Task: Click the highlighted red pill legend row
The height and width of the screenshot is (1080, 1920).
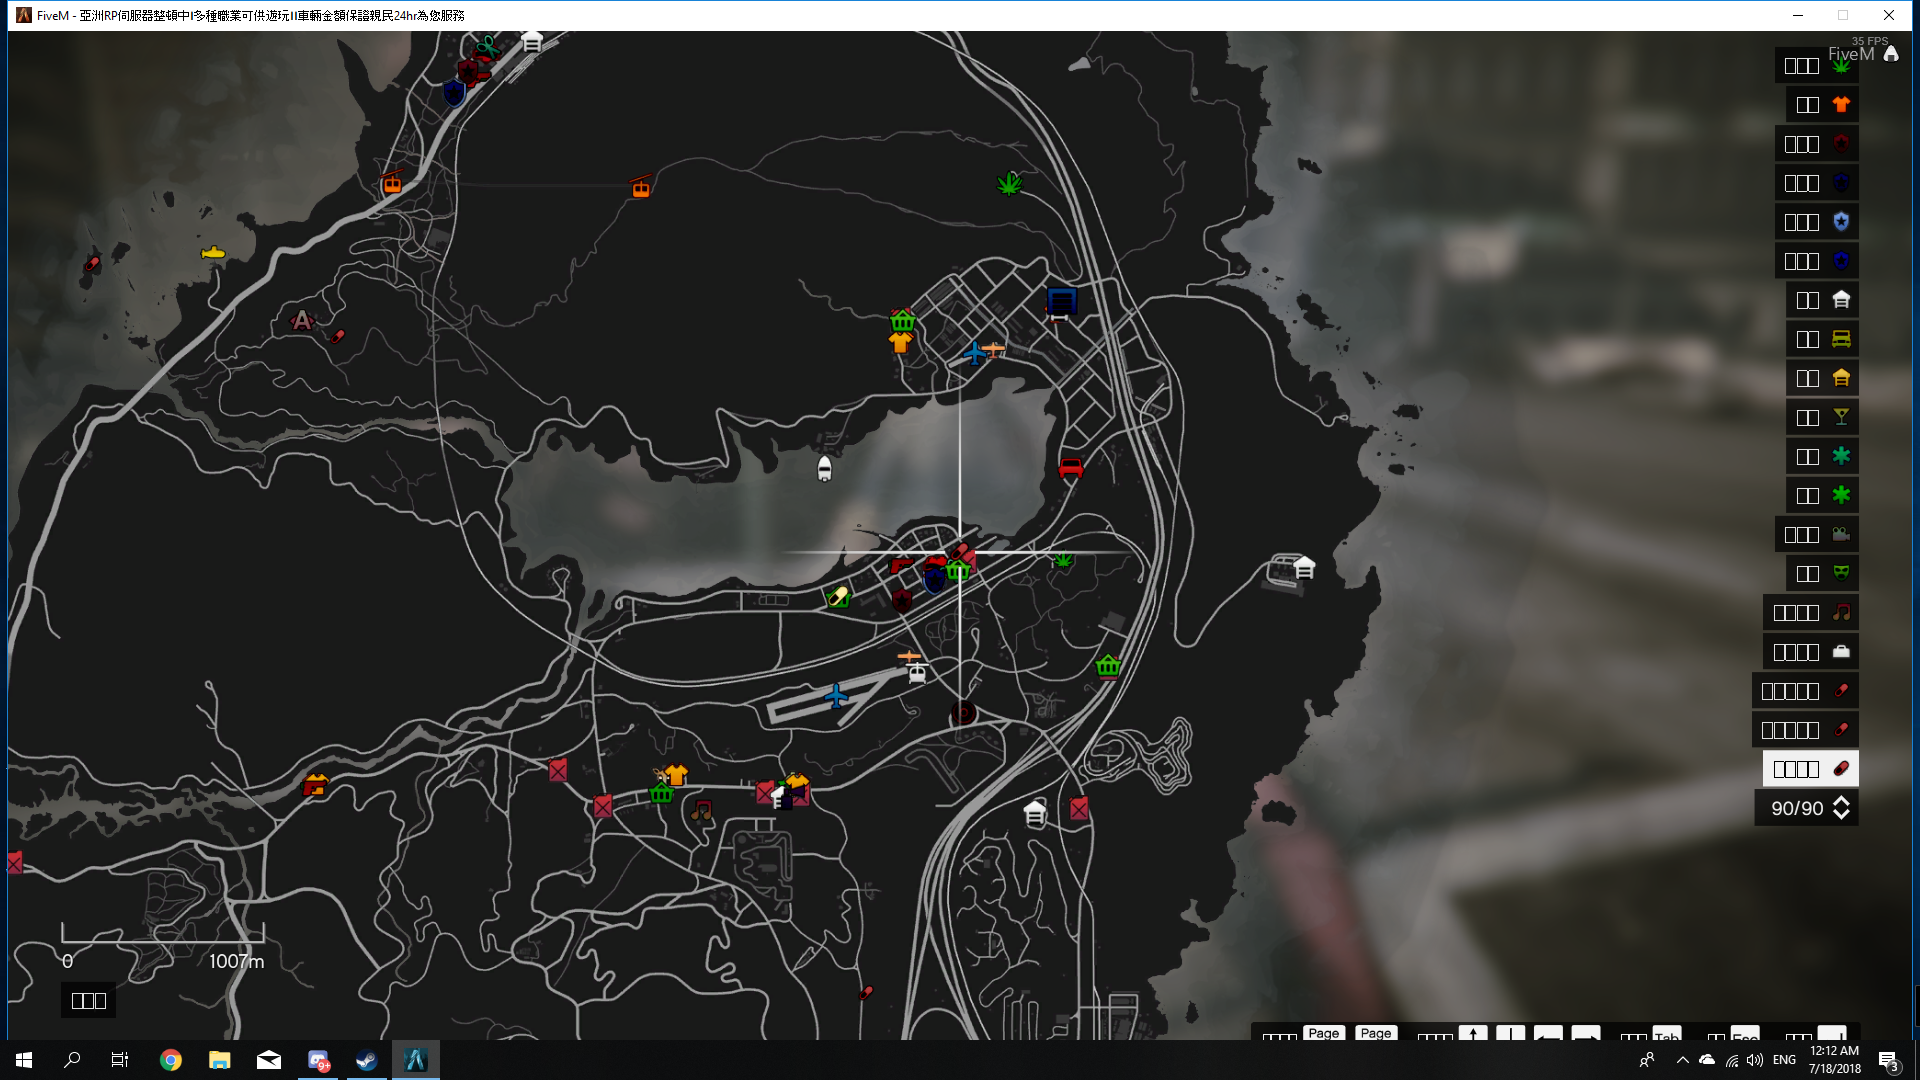Action: 1811,768
